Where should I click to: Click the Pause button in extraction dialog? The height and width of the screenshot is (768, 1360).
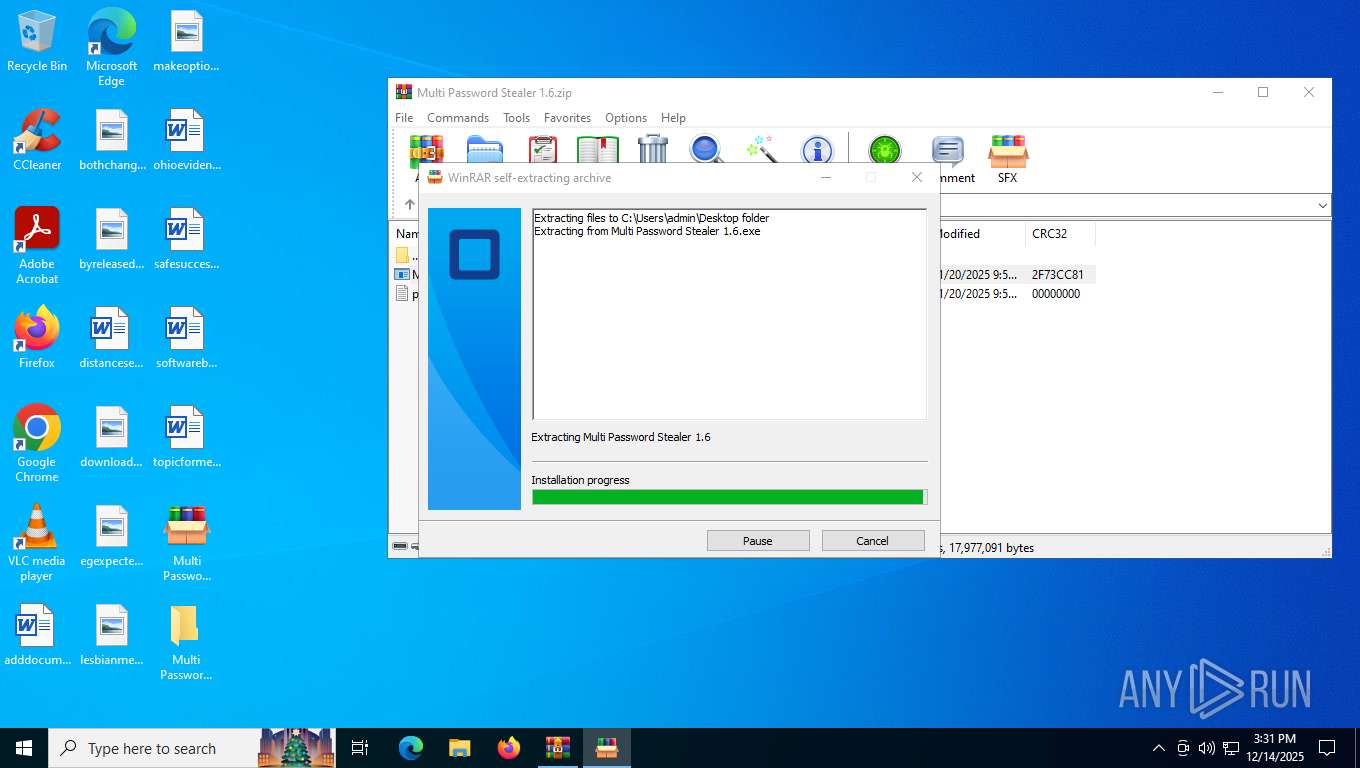758,540
